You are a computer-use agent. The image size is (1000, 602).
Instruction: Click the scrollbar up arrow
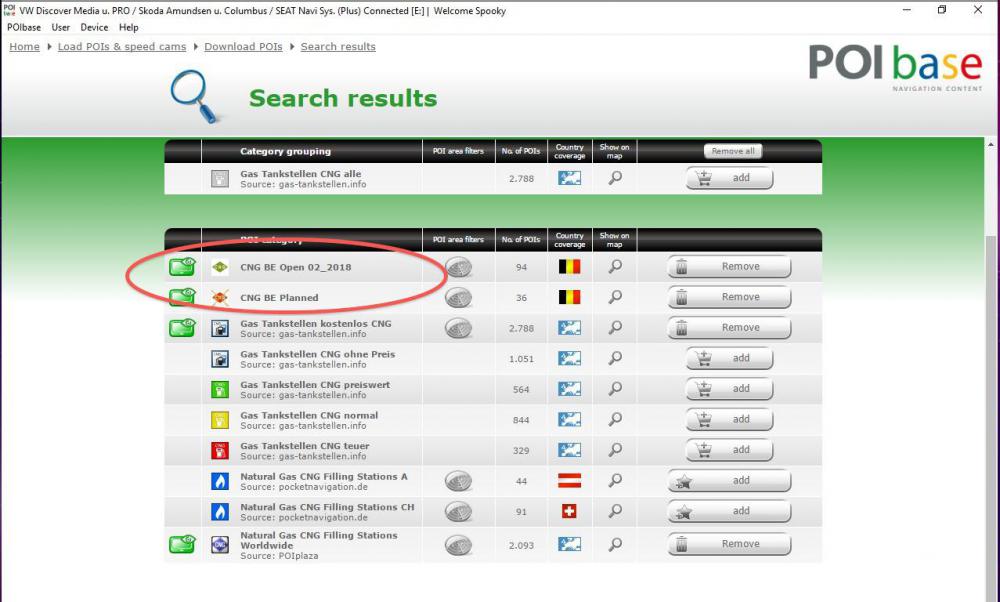[x=991, y=145]
